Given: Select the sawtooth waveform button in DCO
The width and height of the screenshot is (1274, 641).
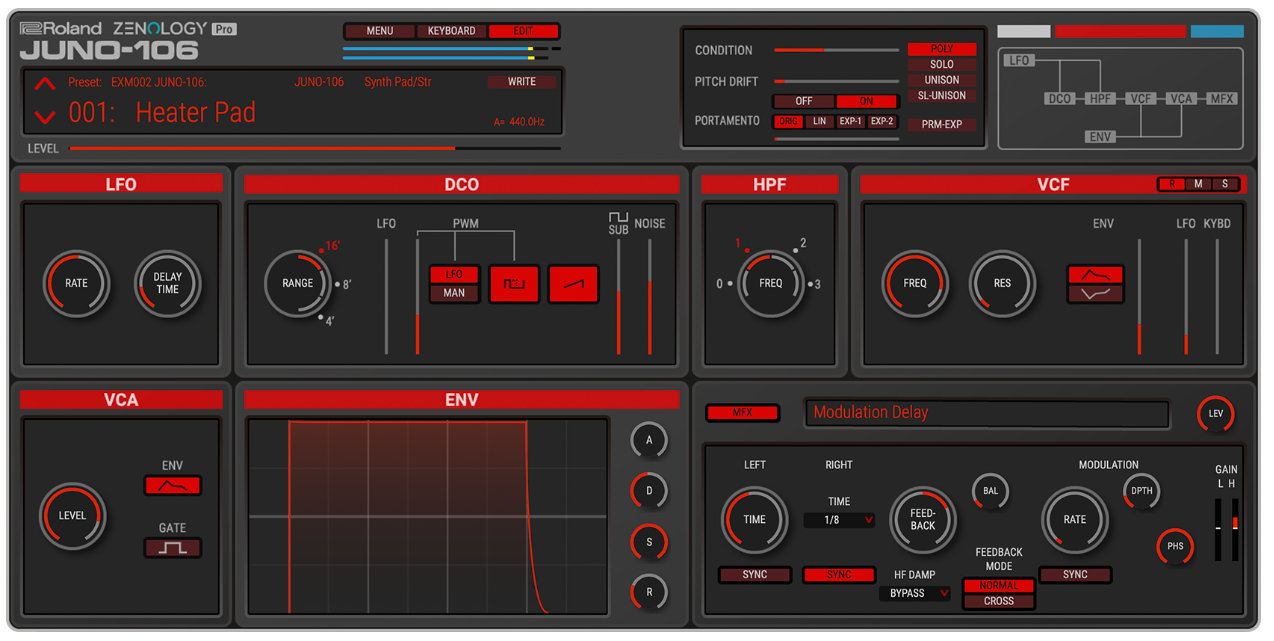Looking at the screenshot, I should [x=574, y=284].
